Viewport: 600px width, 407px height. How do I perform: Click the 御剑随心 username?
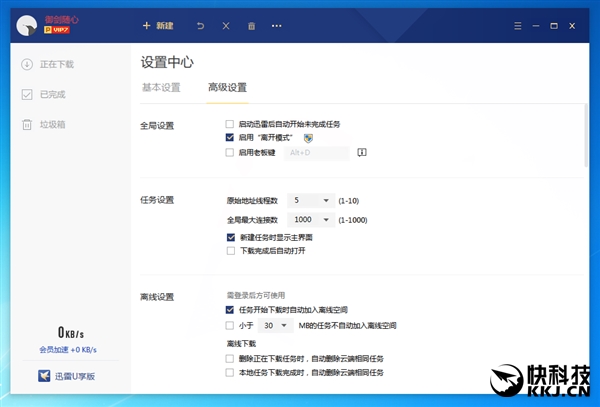click(62, 20)
